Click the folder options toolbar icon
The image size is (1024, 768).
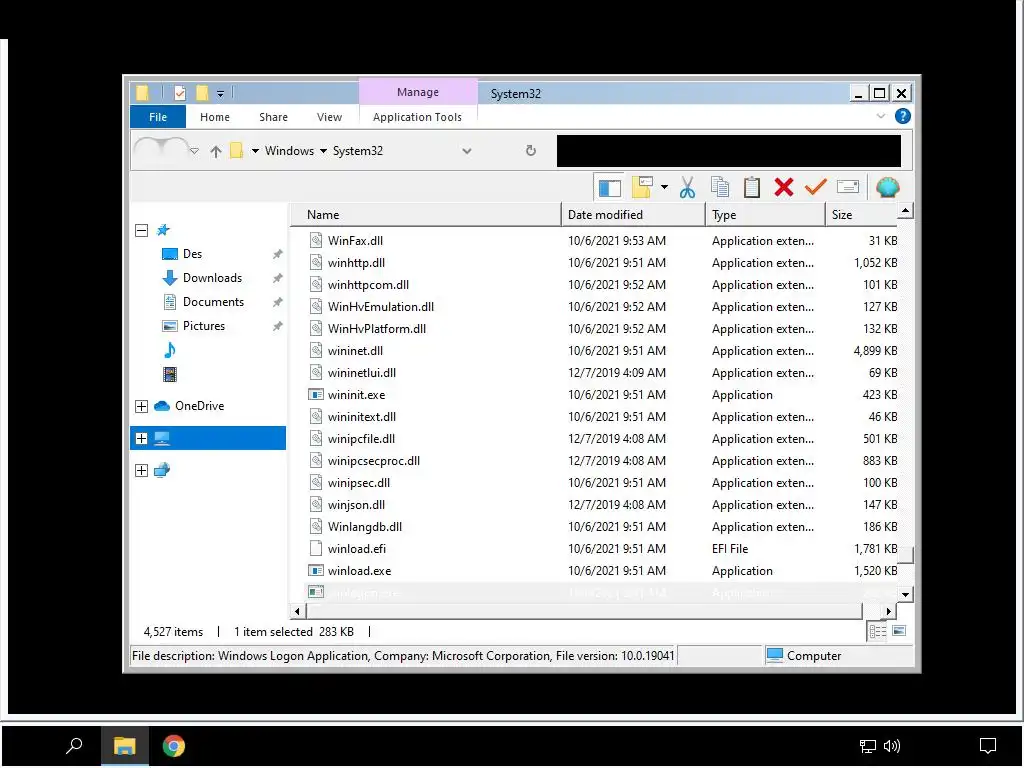coord(642,187)
